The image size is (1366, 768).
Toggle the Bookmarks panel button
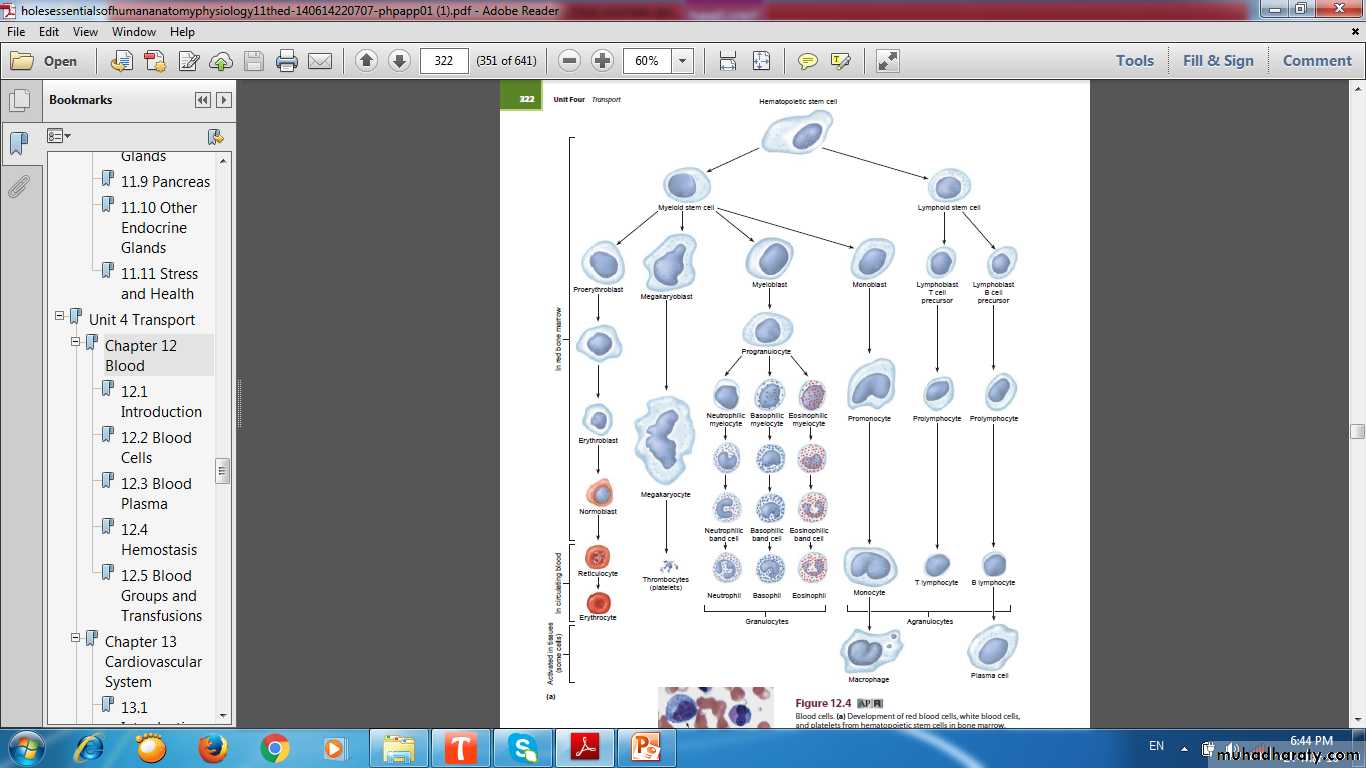18,143
